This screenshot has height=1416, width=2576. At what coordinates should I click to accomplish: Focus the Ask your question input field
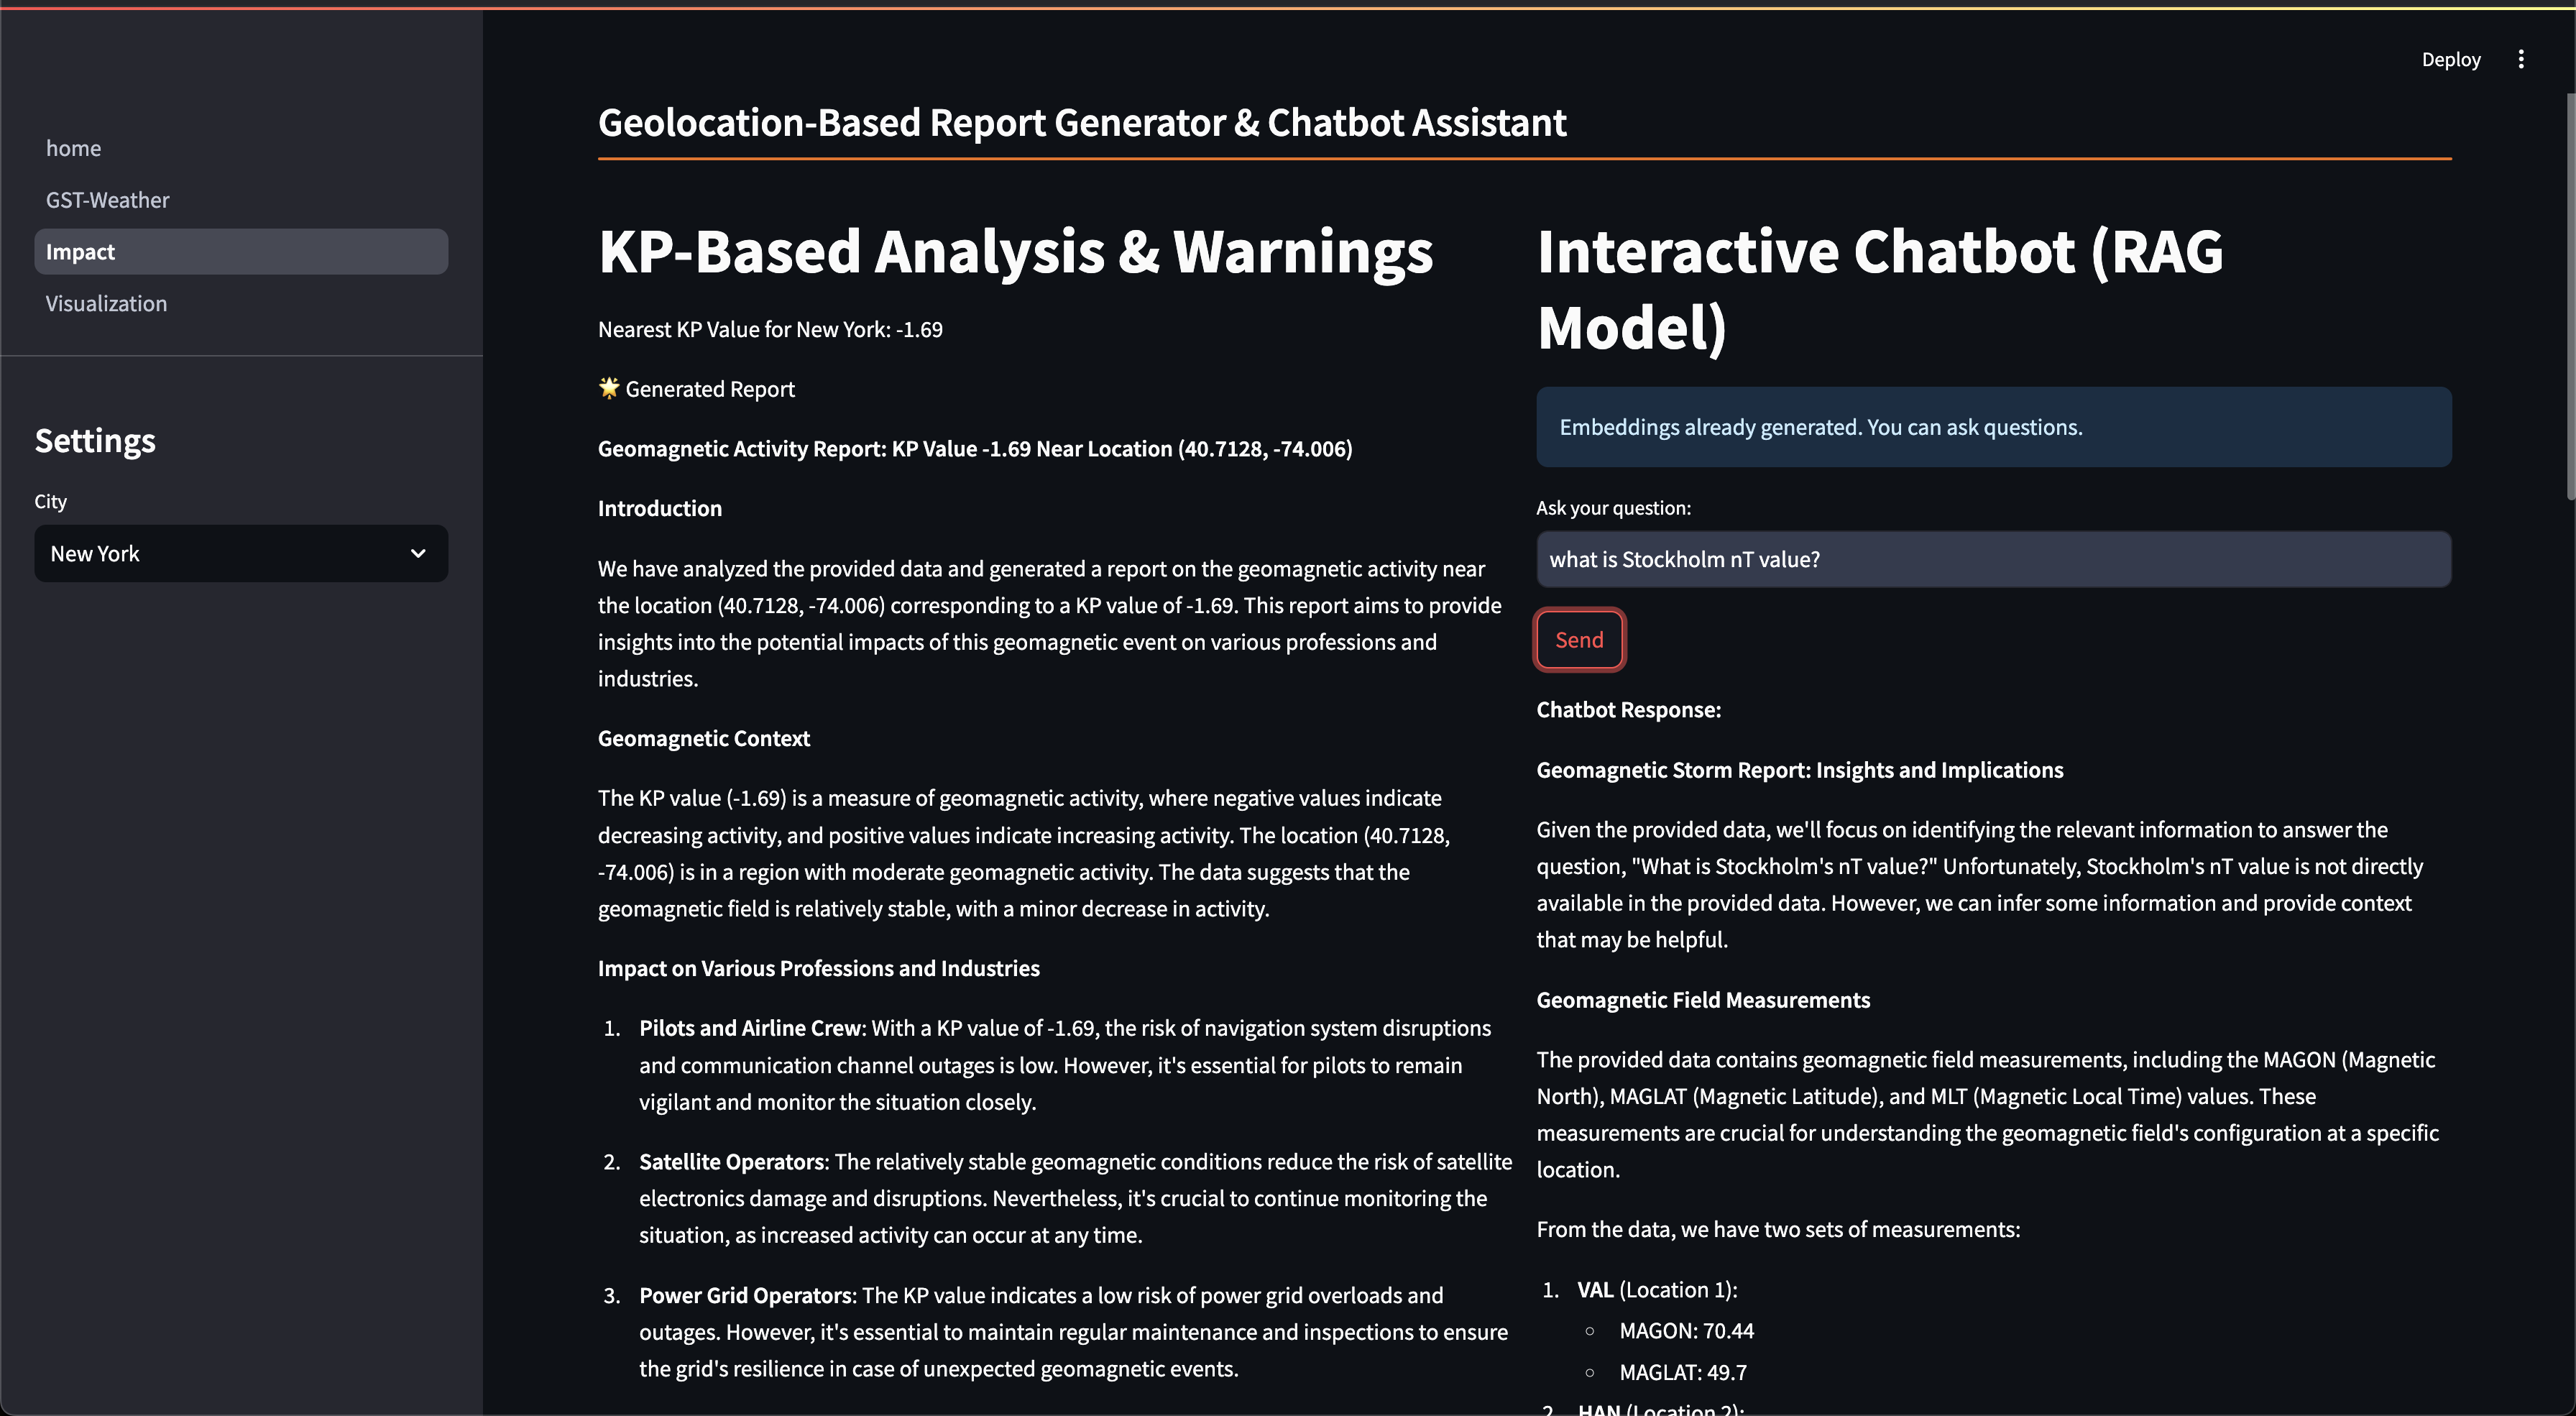[x=1992, y=559]
